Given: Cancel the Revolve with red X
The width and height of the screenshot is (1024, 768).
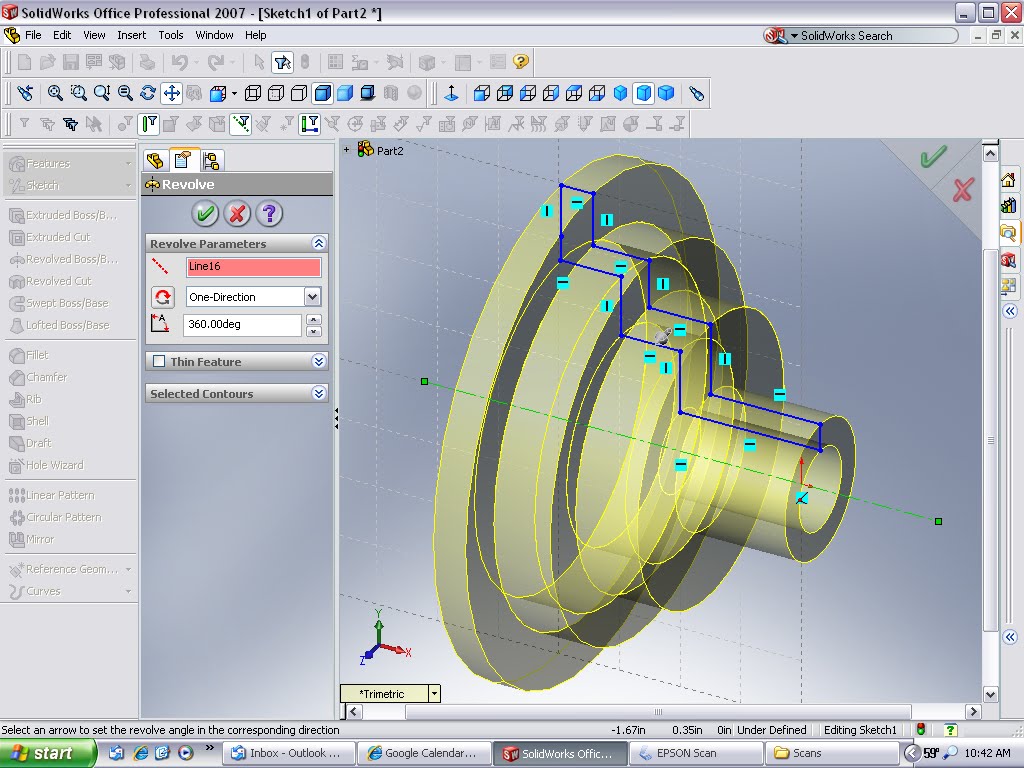Looking at the screenshot, I should [237, 214].
